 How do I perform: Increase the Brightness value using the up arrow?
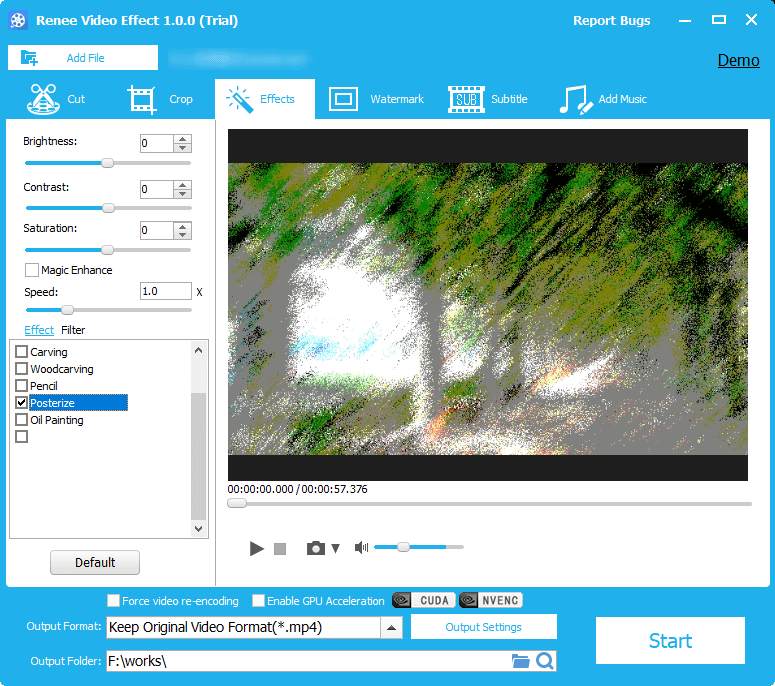tap(182, 139)
